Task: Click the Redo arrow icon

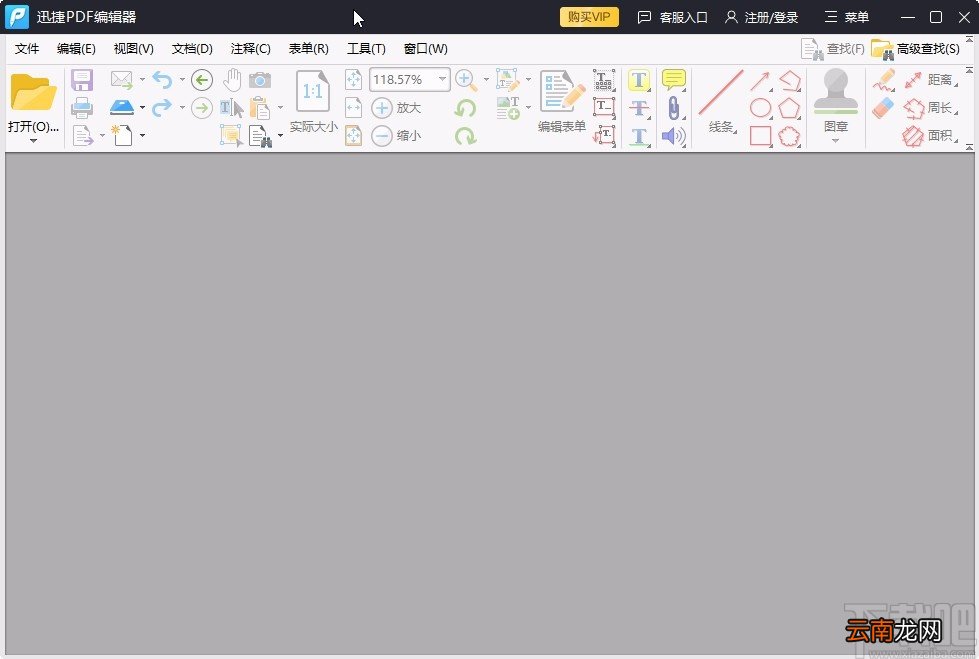Action: click(x=162, y=107)
